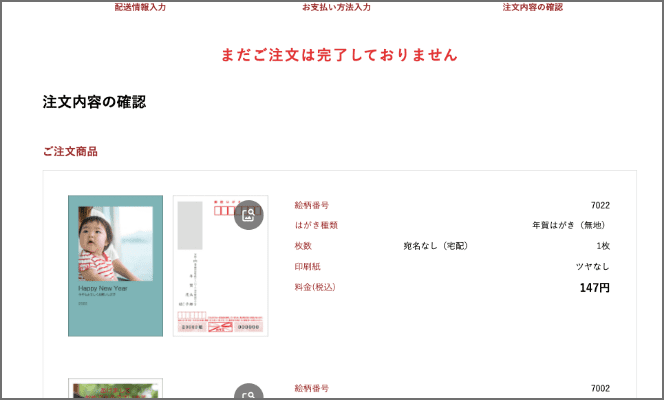Viewport: 664px width, 400px height.
Task: Select the 配送情報入力 step
Action: point(140,7)
